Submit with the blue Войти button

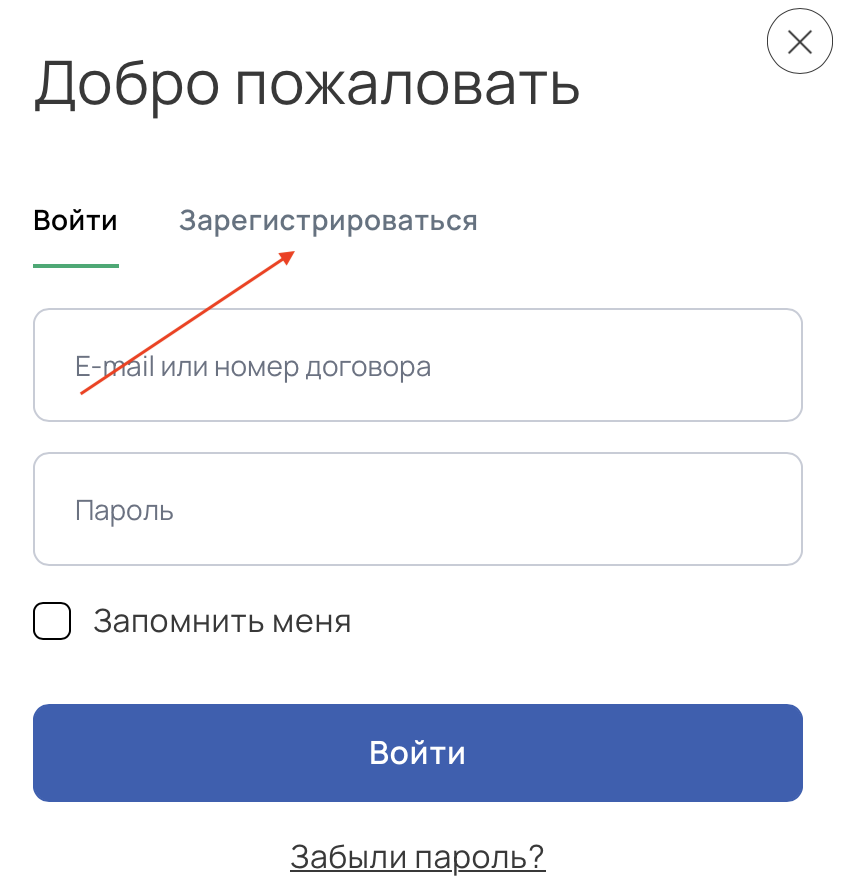coord(418,753)
